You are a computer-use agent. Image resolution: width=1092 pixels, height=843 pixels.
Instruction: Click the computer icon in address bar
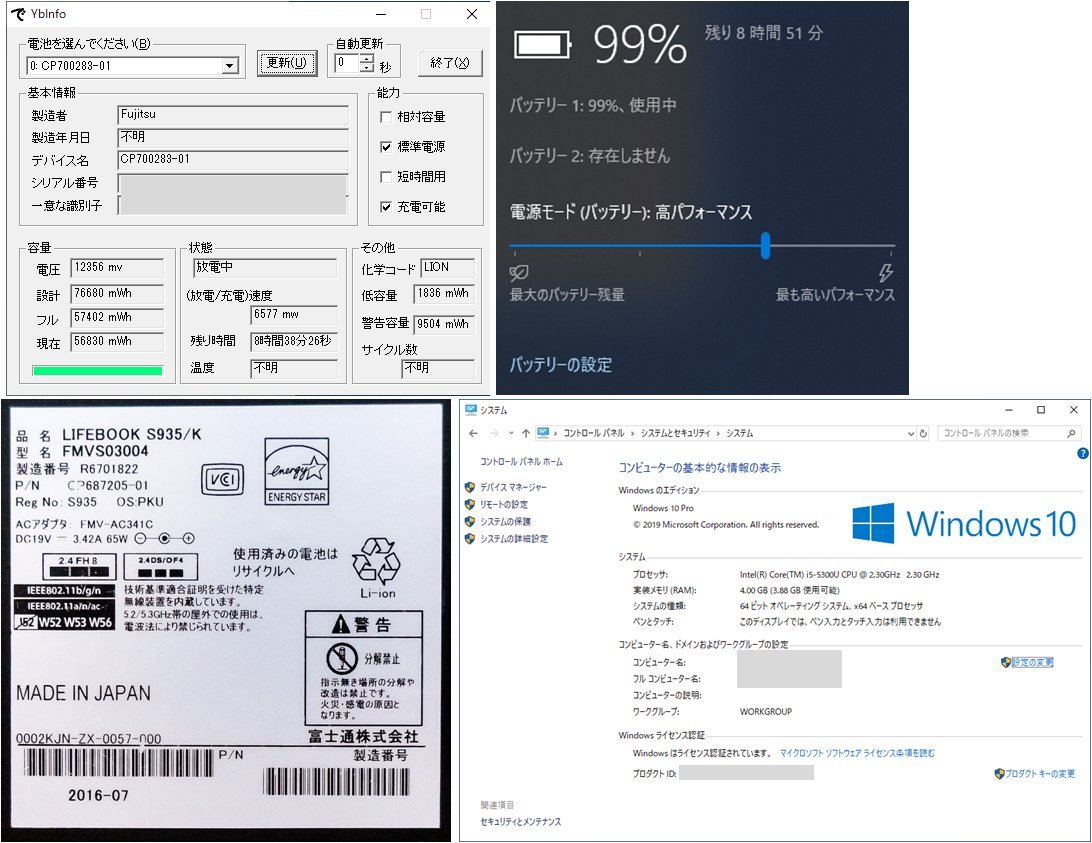click(x=543, y=433)
